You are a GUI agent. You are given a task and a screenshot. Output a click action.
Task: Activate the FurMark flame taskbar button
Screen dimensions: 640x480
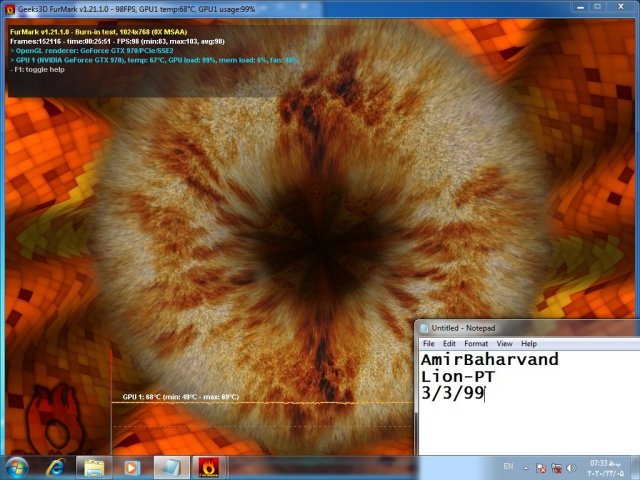tap(209, 467)
